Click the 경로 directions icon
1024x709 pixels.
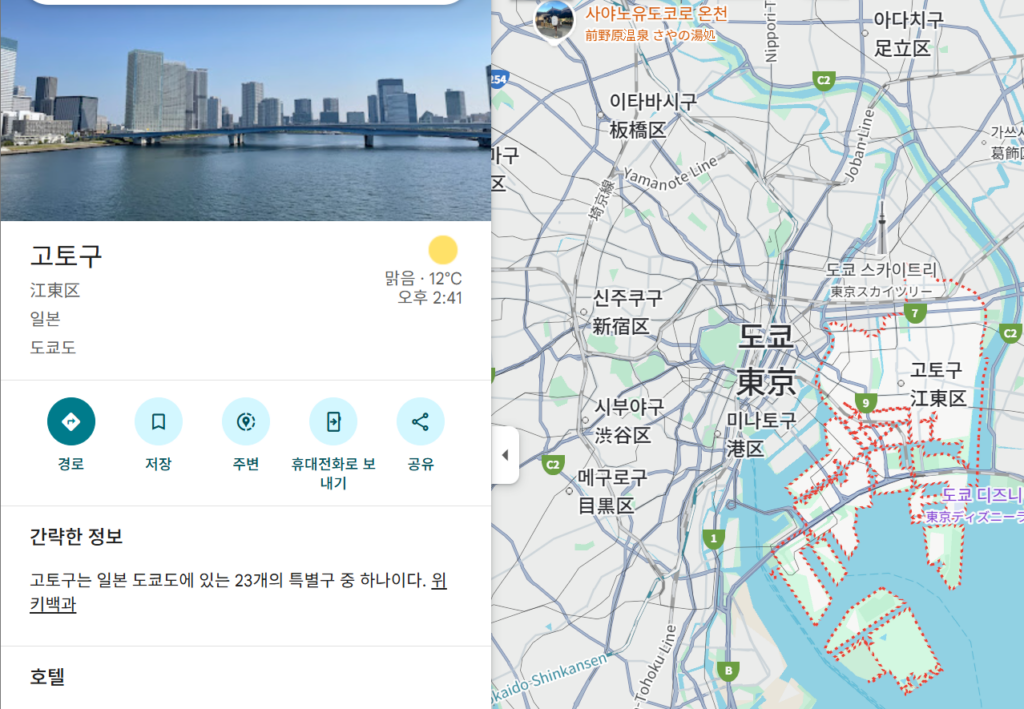click(71, 422)
